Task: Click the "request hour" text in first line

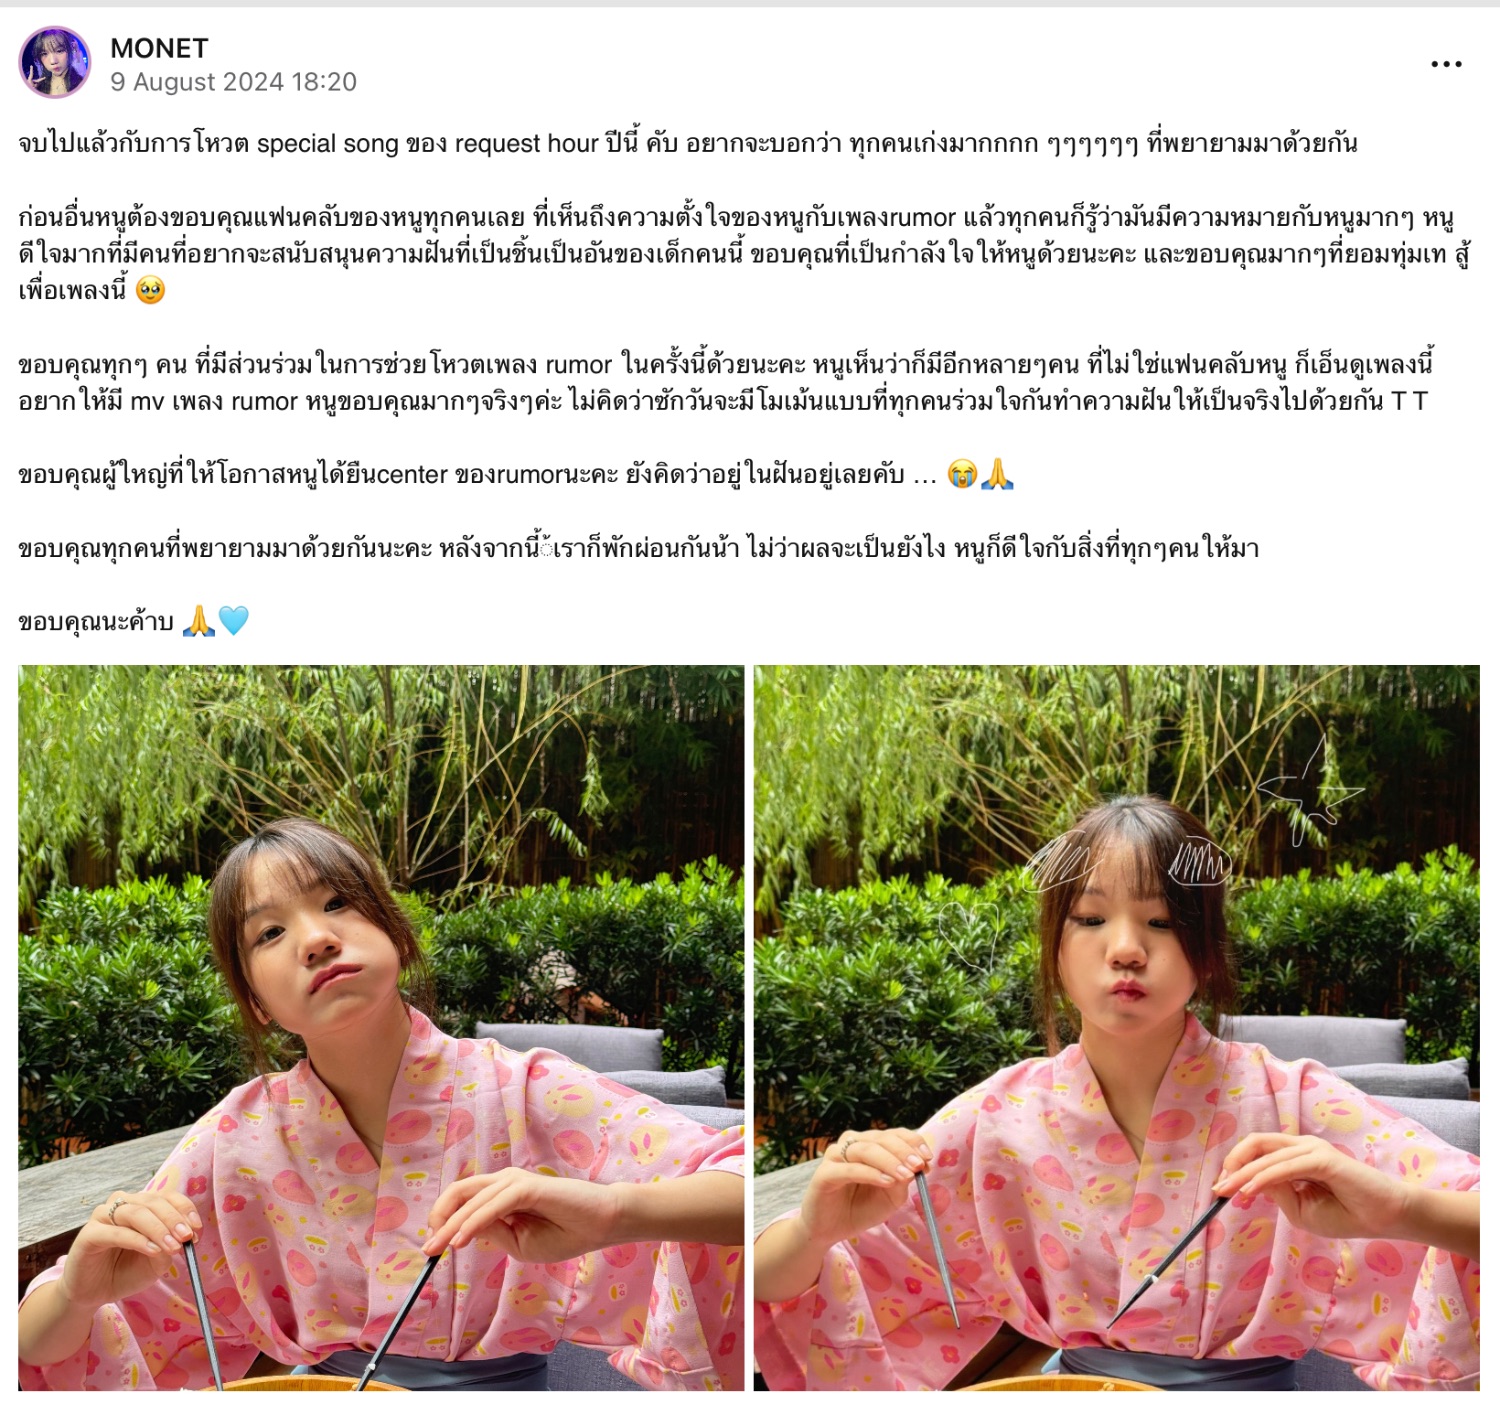Action: tap(526, 144)
